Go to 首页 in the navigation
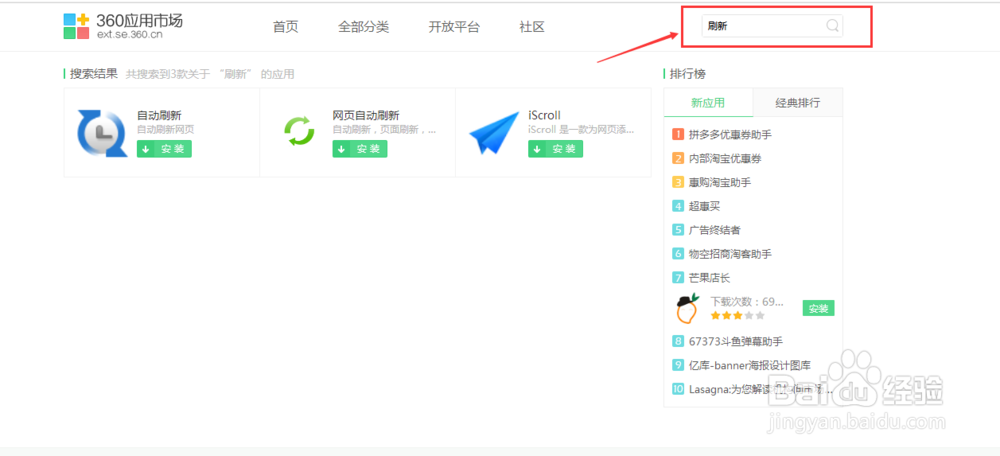Viewport: 1000px width, 456px height. 286,27
